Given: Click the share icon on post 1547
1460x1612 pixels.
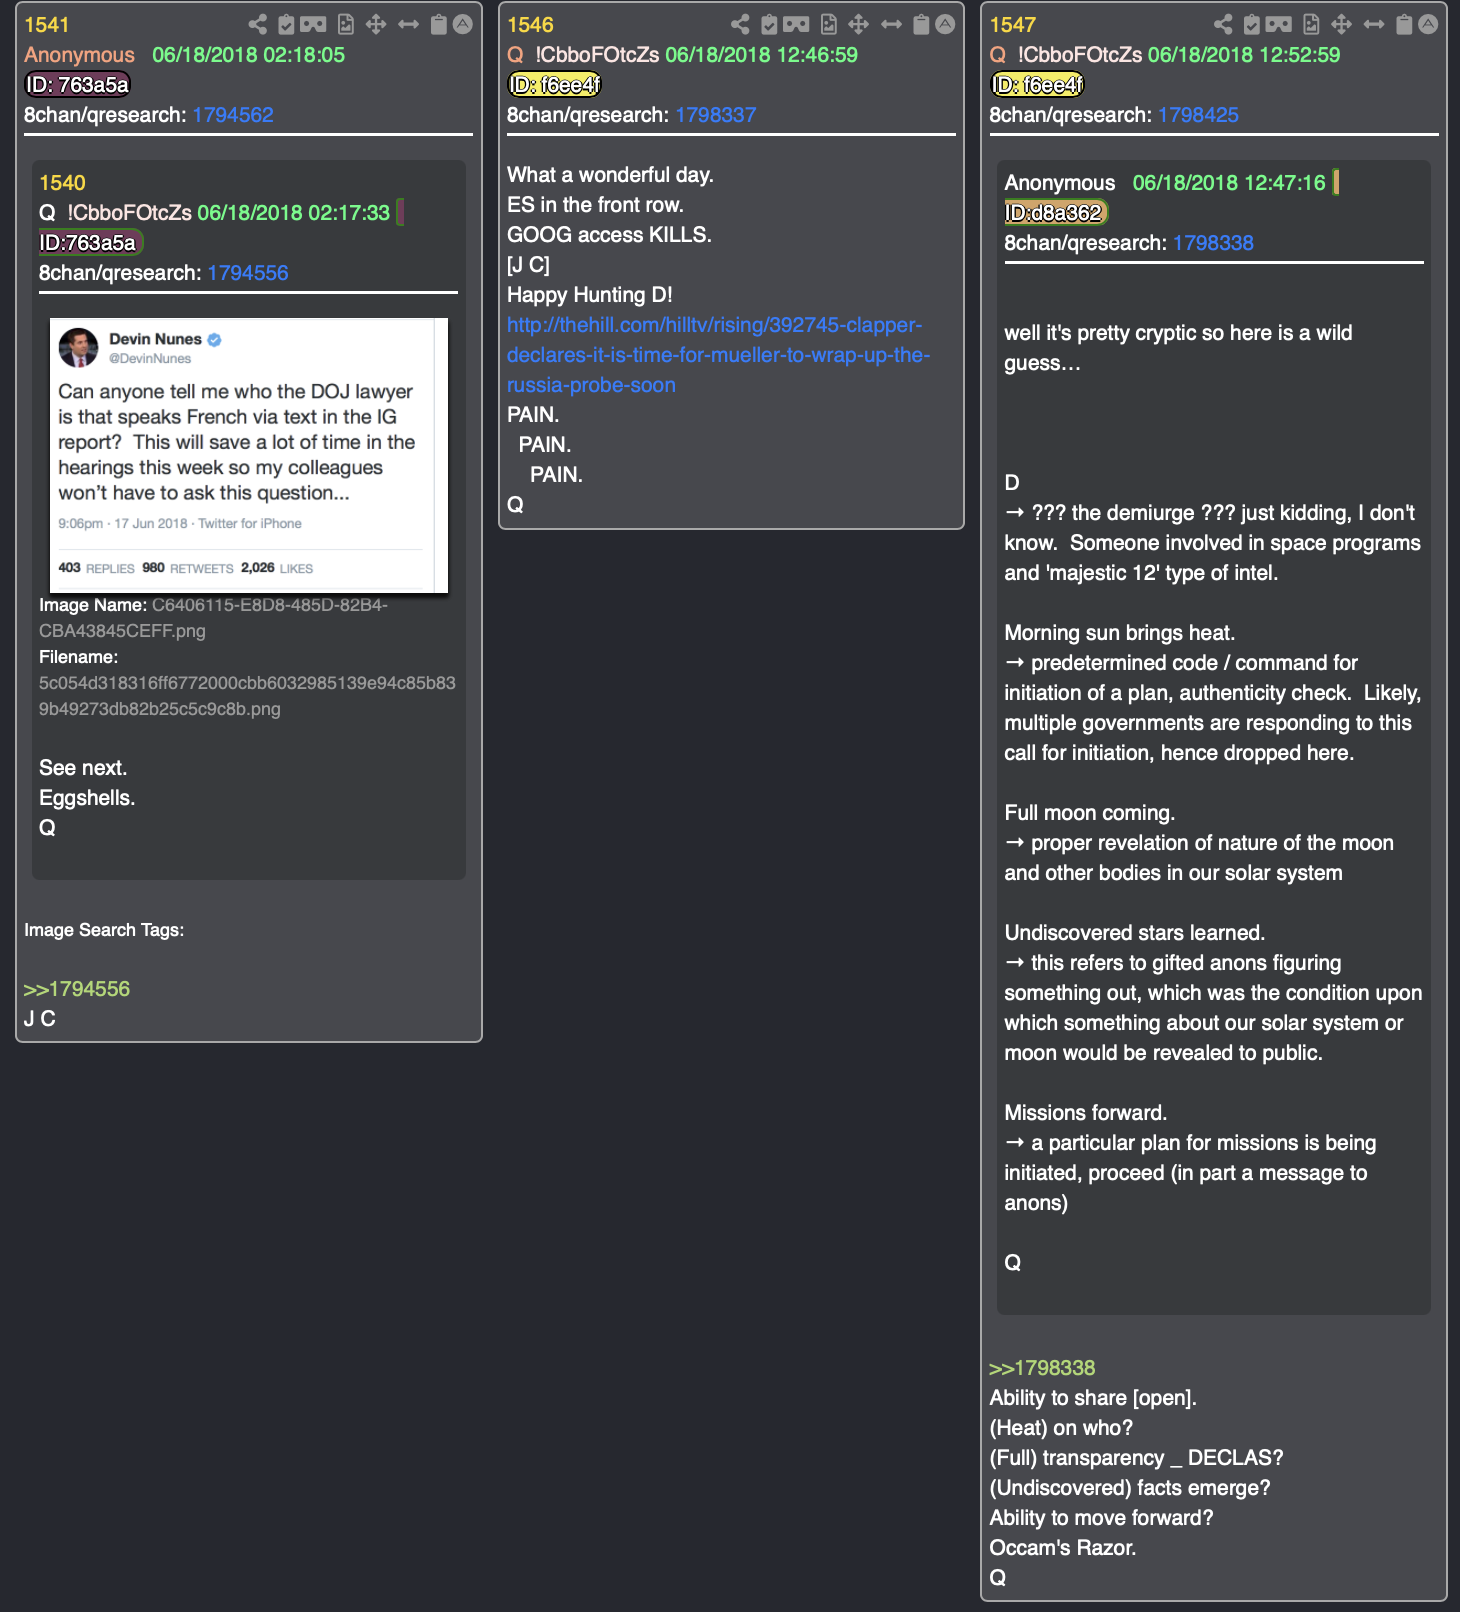Looking at the screenshot, I should (x=1223, y=24).
